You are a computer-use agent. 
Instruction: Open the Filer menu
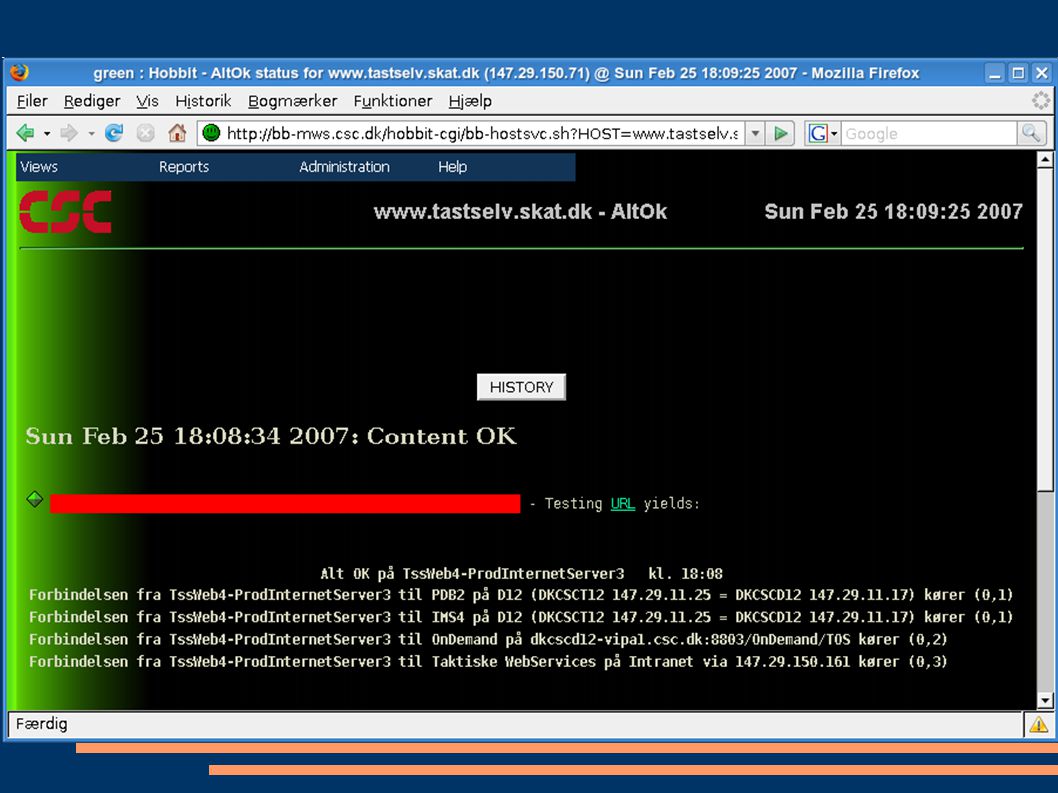(32, 101)
